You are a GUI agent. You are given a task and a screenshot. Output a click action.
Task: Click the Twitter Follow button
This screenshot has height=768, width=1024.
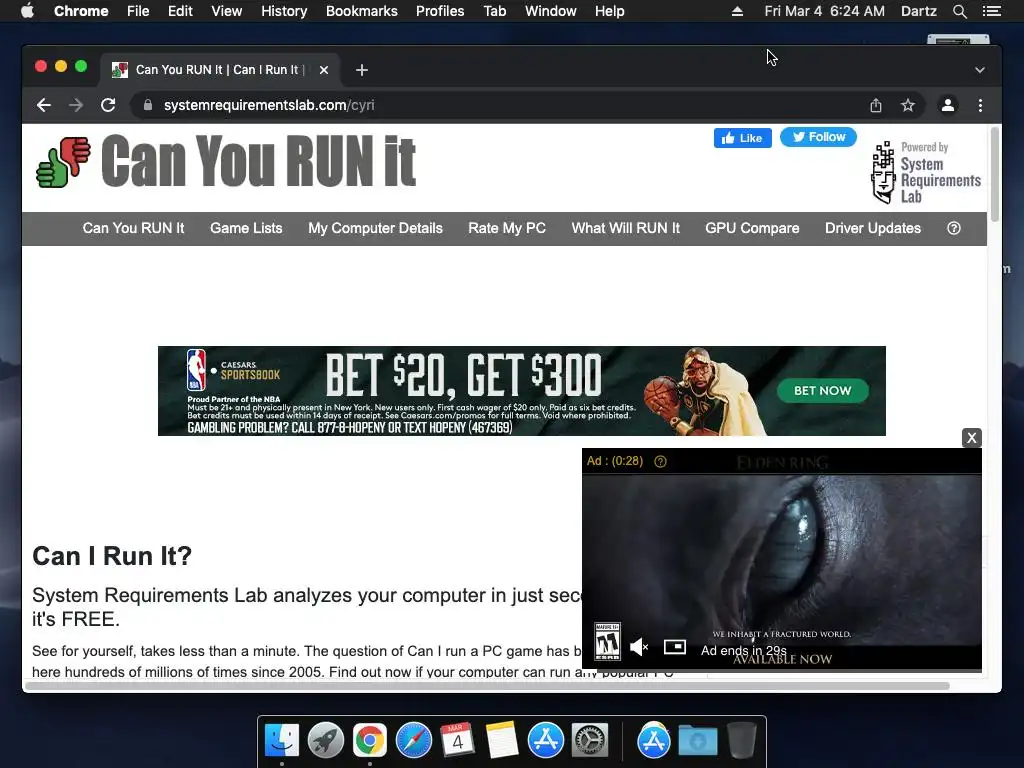tap(818, 137)
